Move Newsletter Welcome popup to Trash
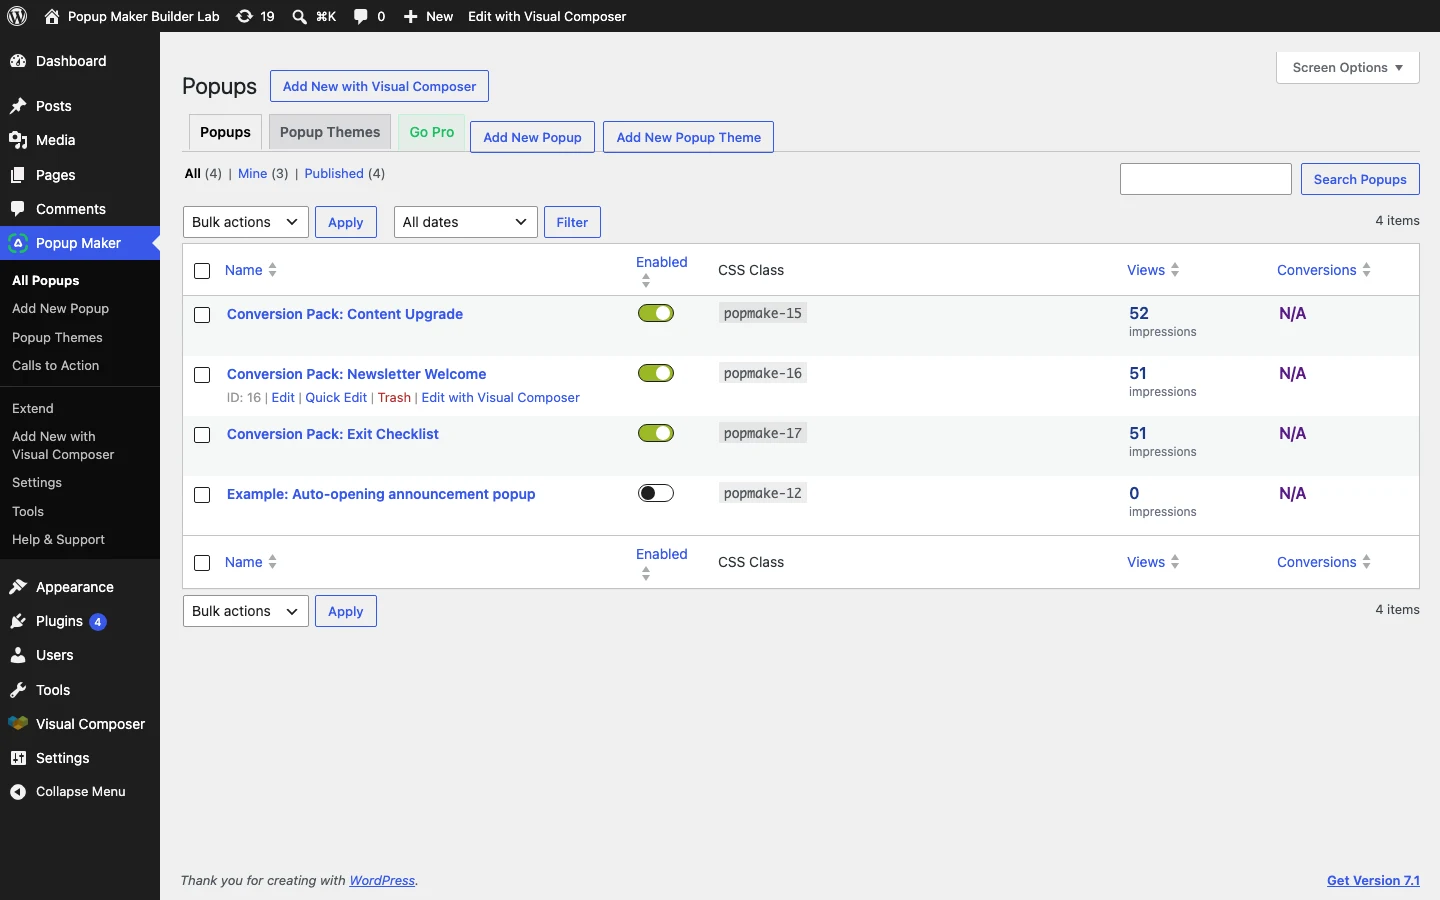1440x900 pixels. point(394,398)
